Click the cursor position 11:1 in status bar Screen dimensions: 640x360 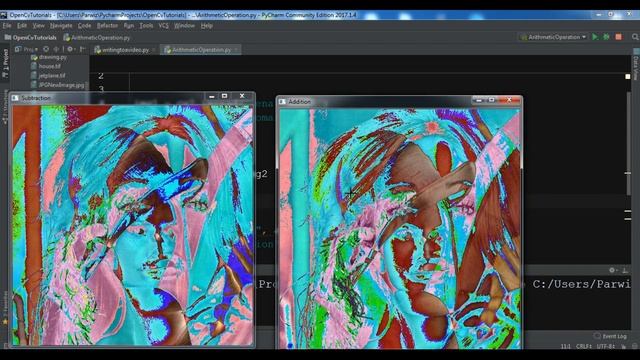coord(565,347)
